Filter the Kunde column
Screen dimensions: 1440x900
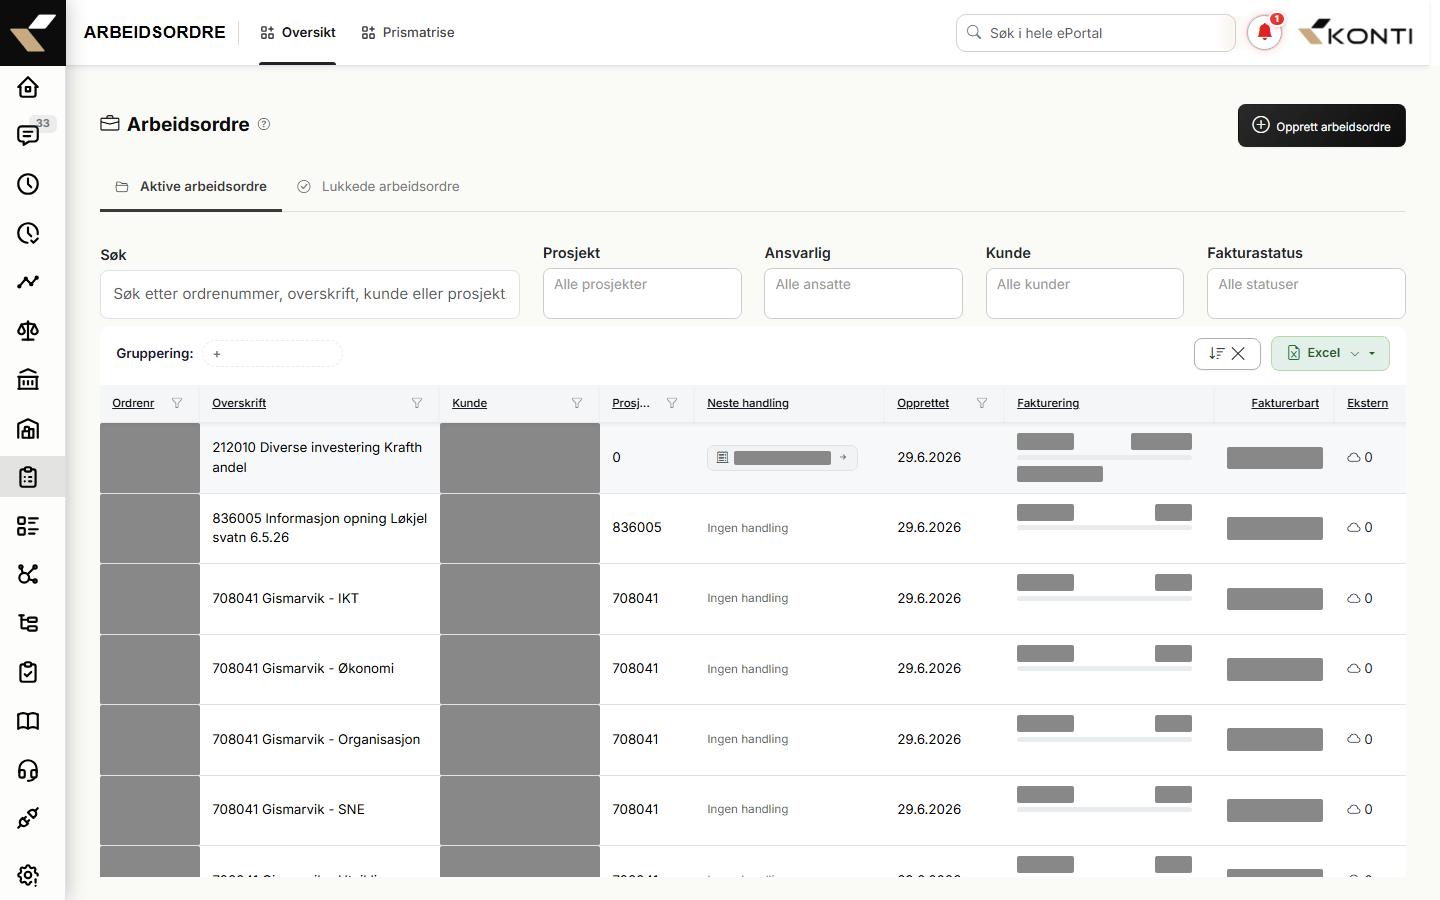[x=577, y=403]
